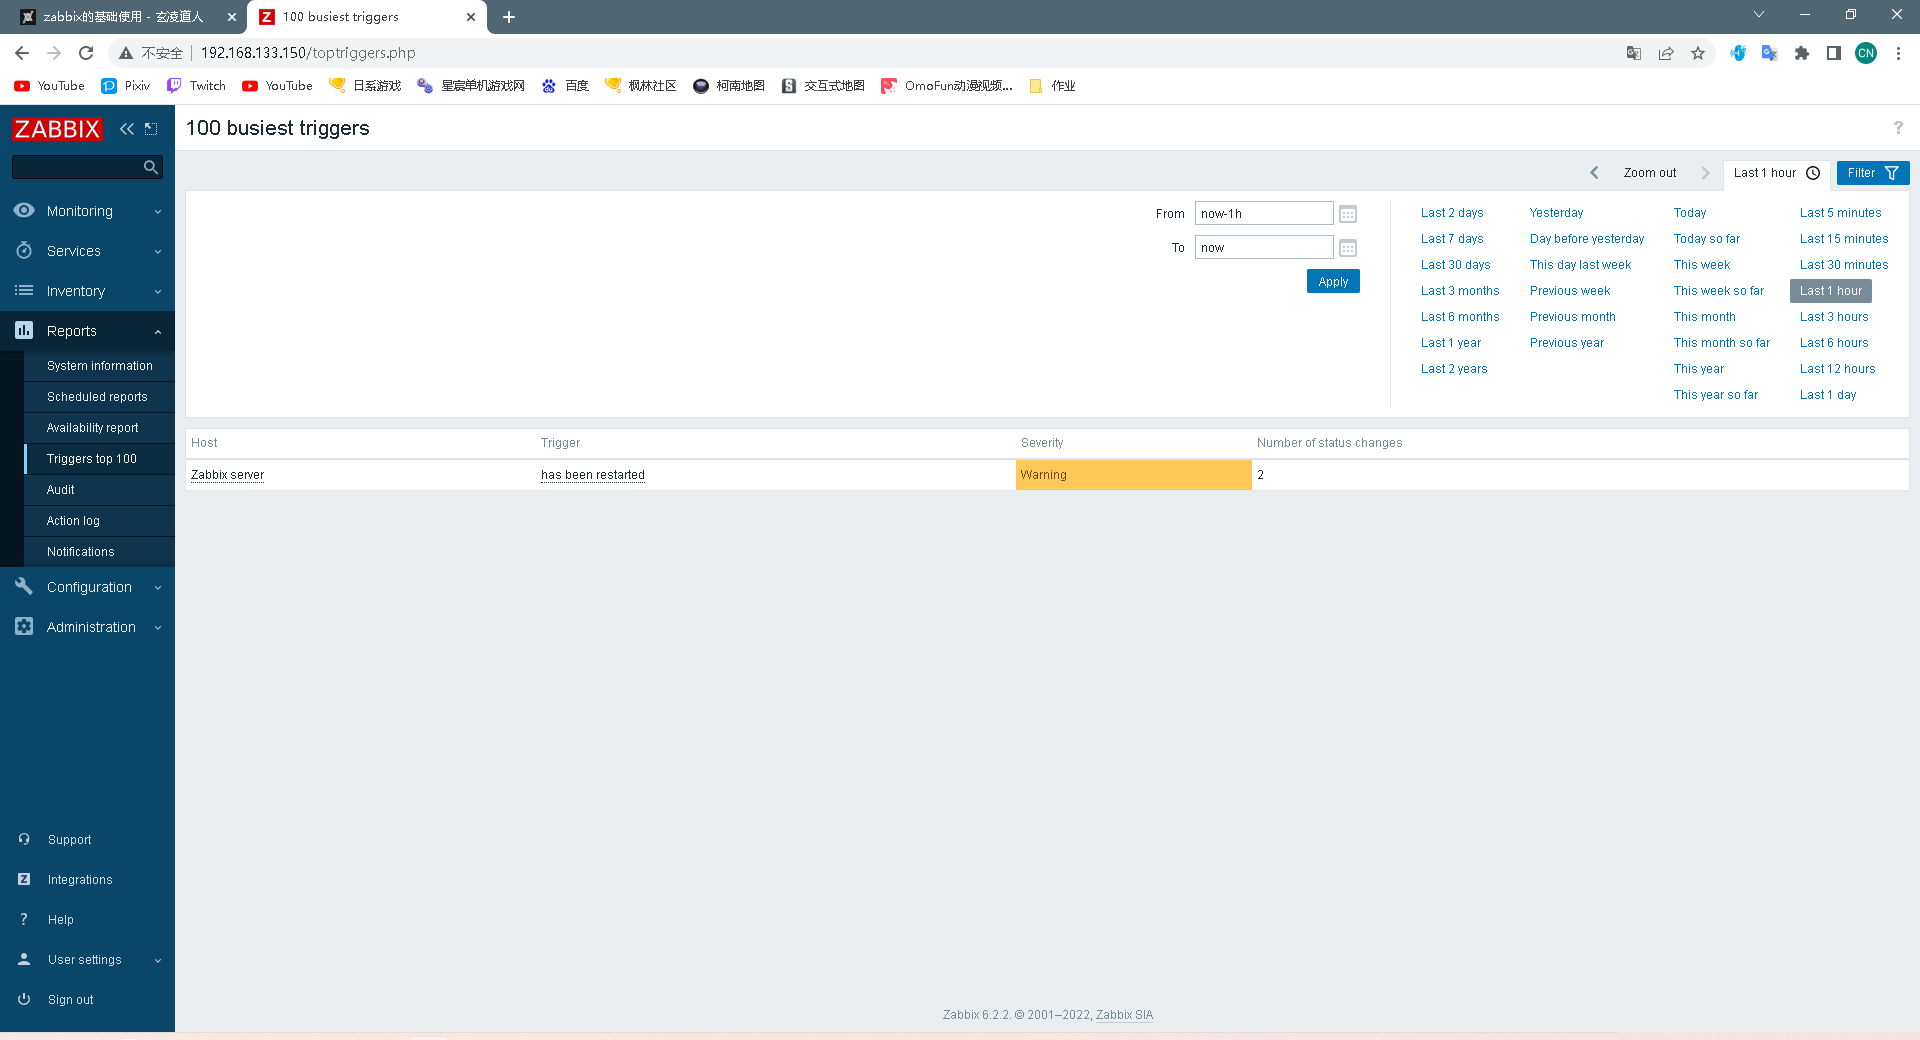Open the Twitch bookmark
This screenshot has height=1040, width=1920.
tap(196, 86)
